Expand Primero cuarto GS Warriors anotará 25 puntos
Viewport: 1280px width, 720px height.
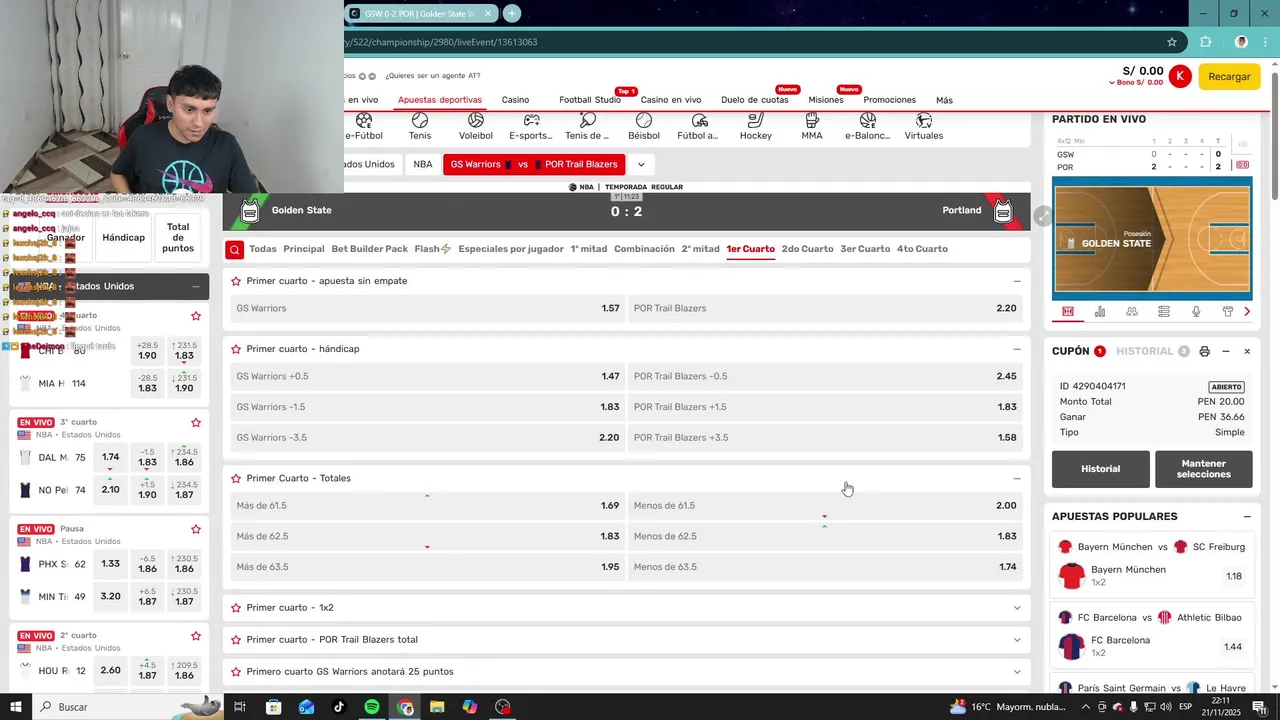pos(1017,672)
